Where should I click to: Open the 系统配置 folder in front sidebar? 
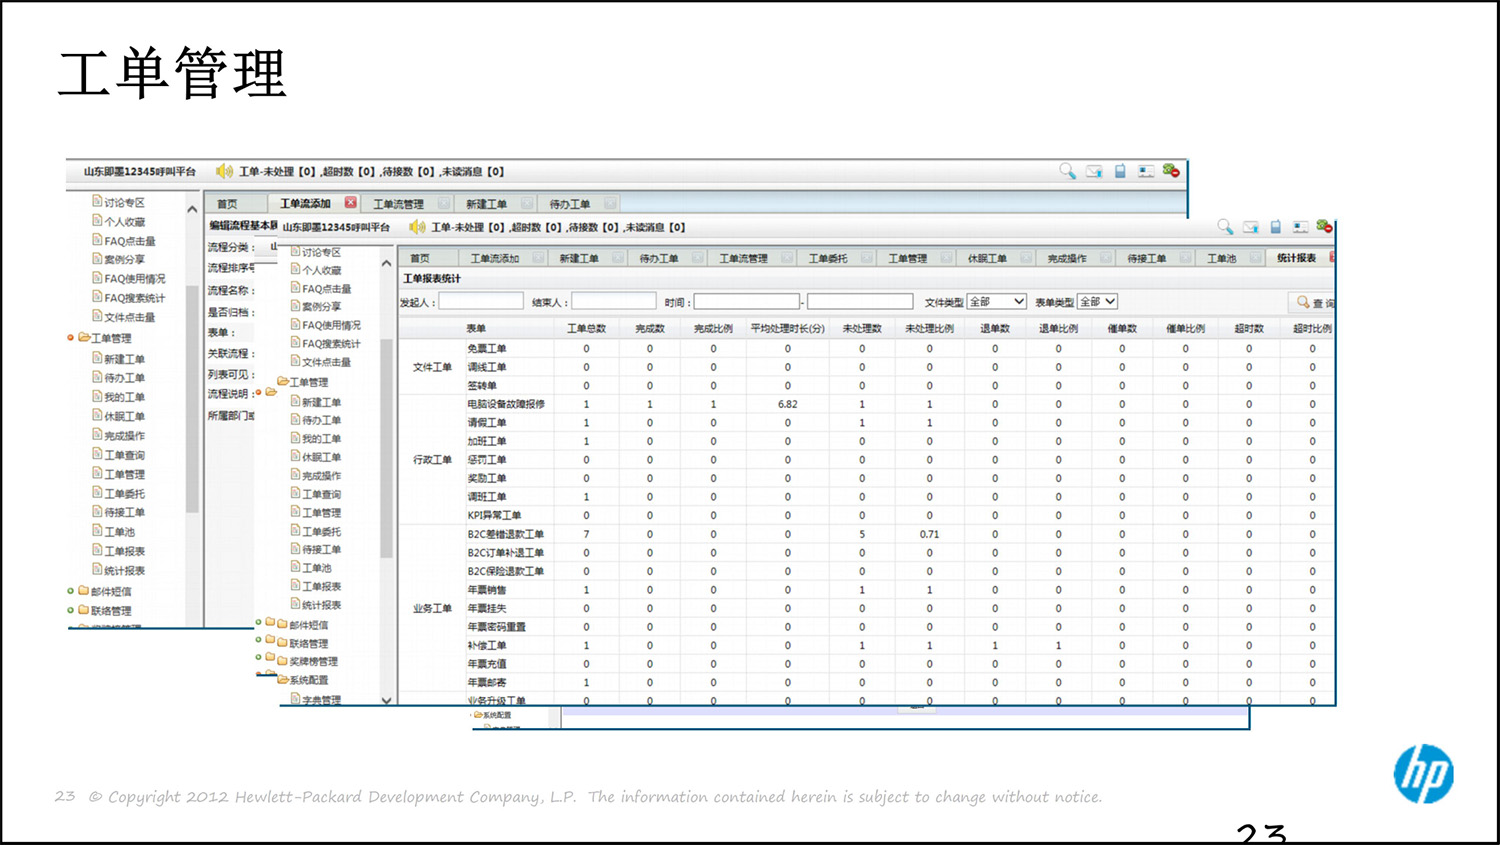pos(307,680)
